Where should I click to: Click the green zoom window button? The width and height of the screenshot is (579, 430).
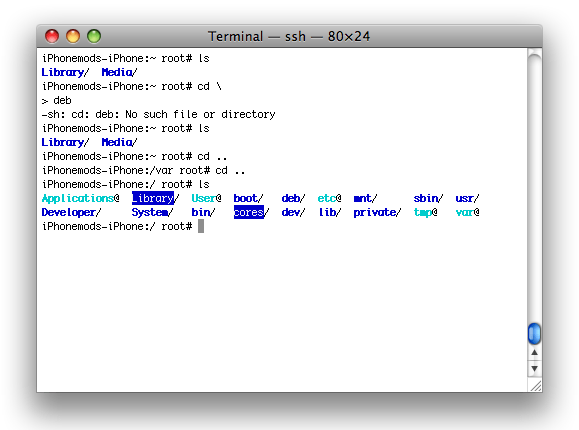(x=94, y=36)
